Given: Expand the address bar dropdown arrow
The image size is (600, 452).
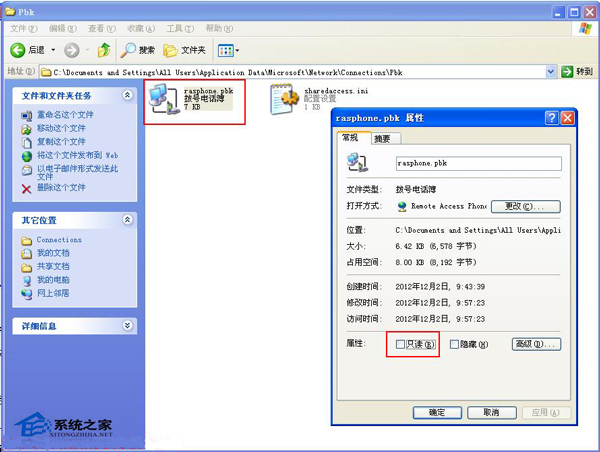Looking at the screenshot, I should pyautogui.click(x=550, y=72).
